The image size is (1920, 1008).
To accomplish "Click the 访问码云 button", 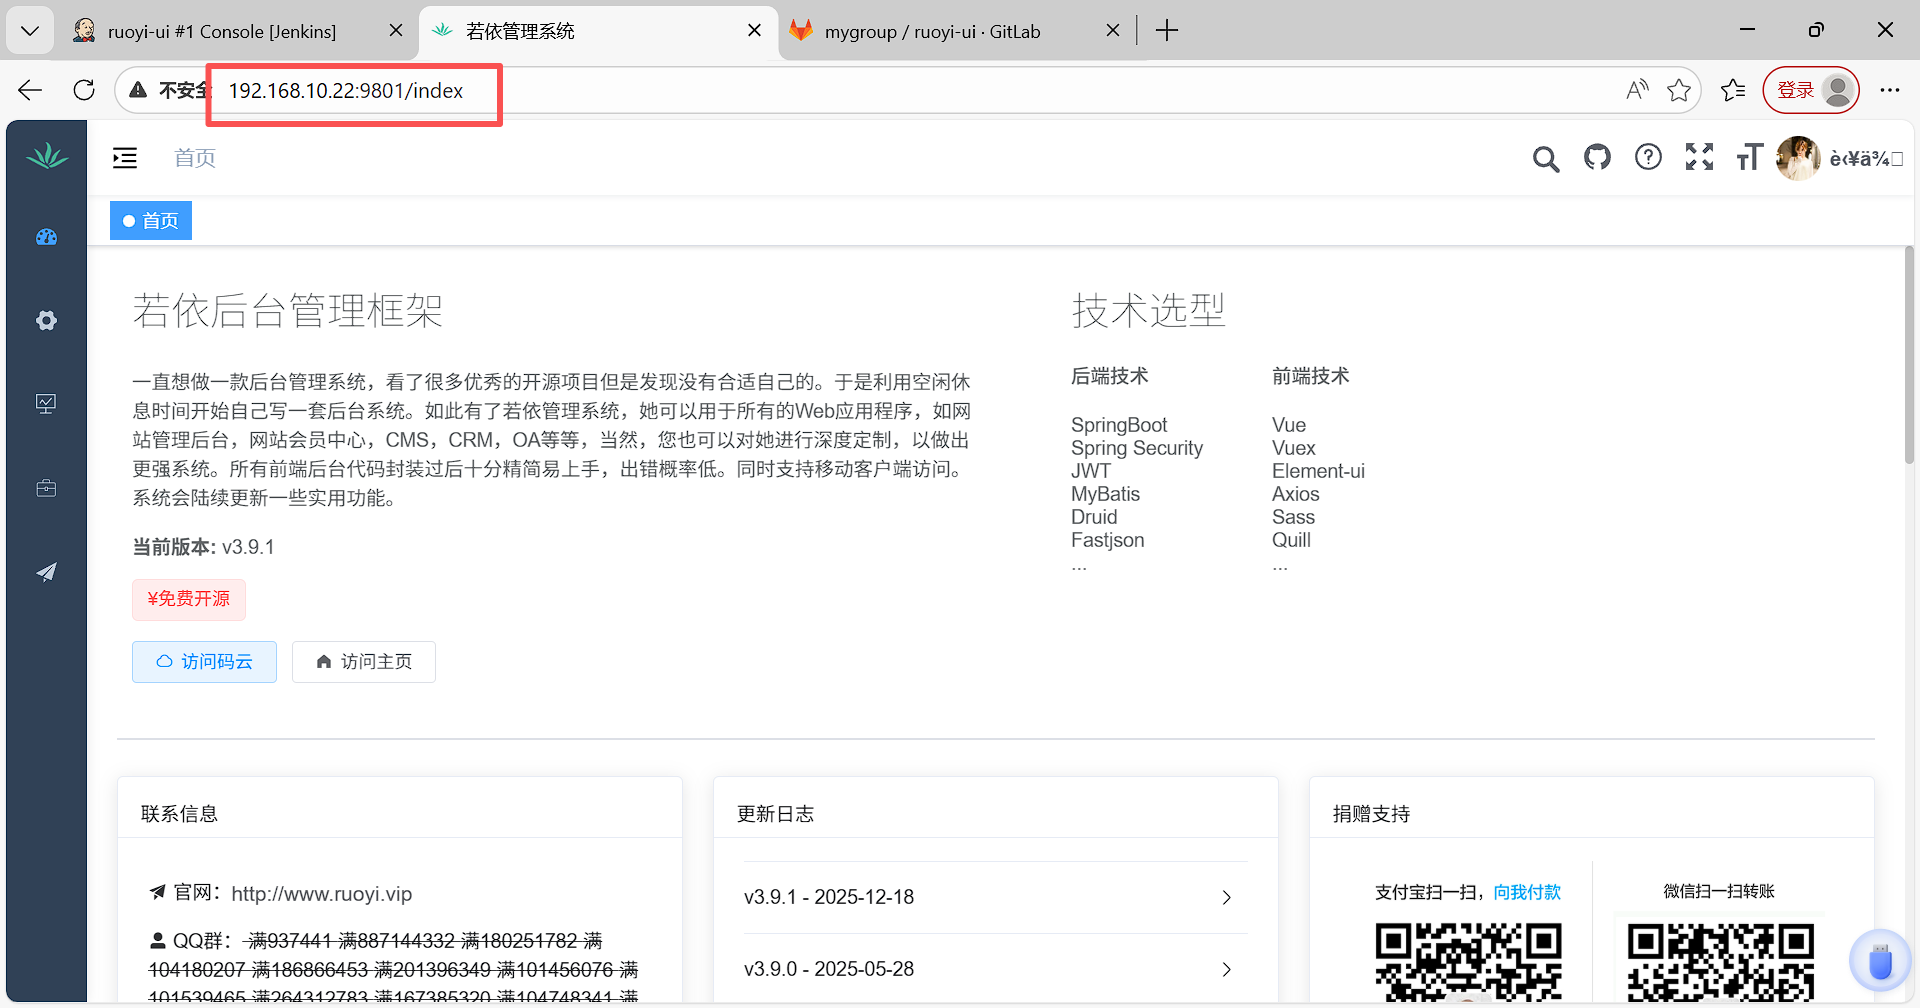I will point(204,662).
